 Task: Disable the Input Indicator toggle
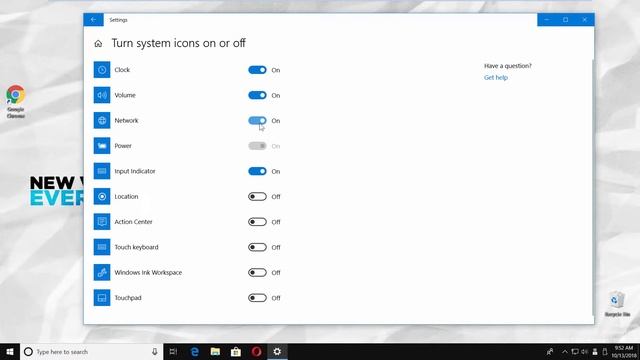[x=257, y=171]
